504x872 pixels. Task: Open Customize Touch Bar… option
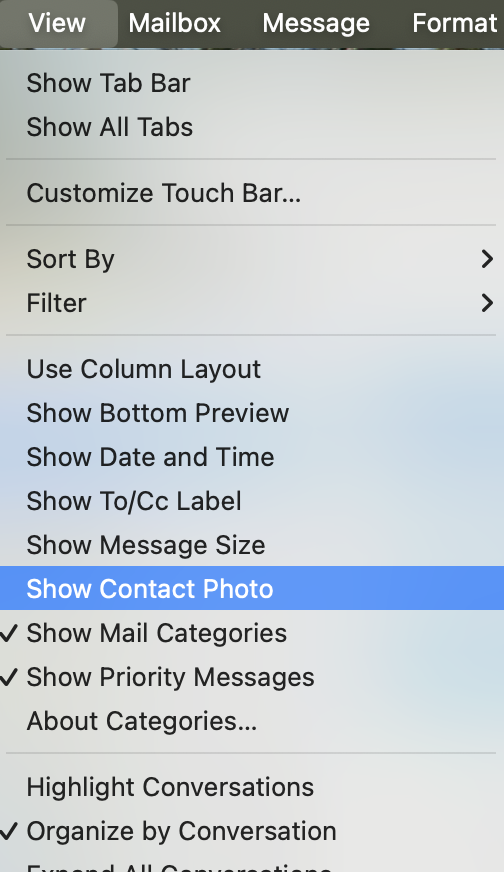coord(252,193)
